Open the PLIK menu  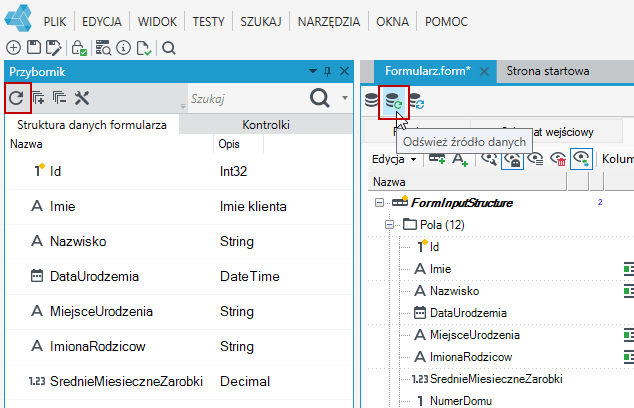coord(55,21)
